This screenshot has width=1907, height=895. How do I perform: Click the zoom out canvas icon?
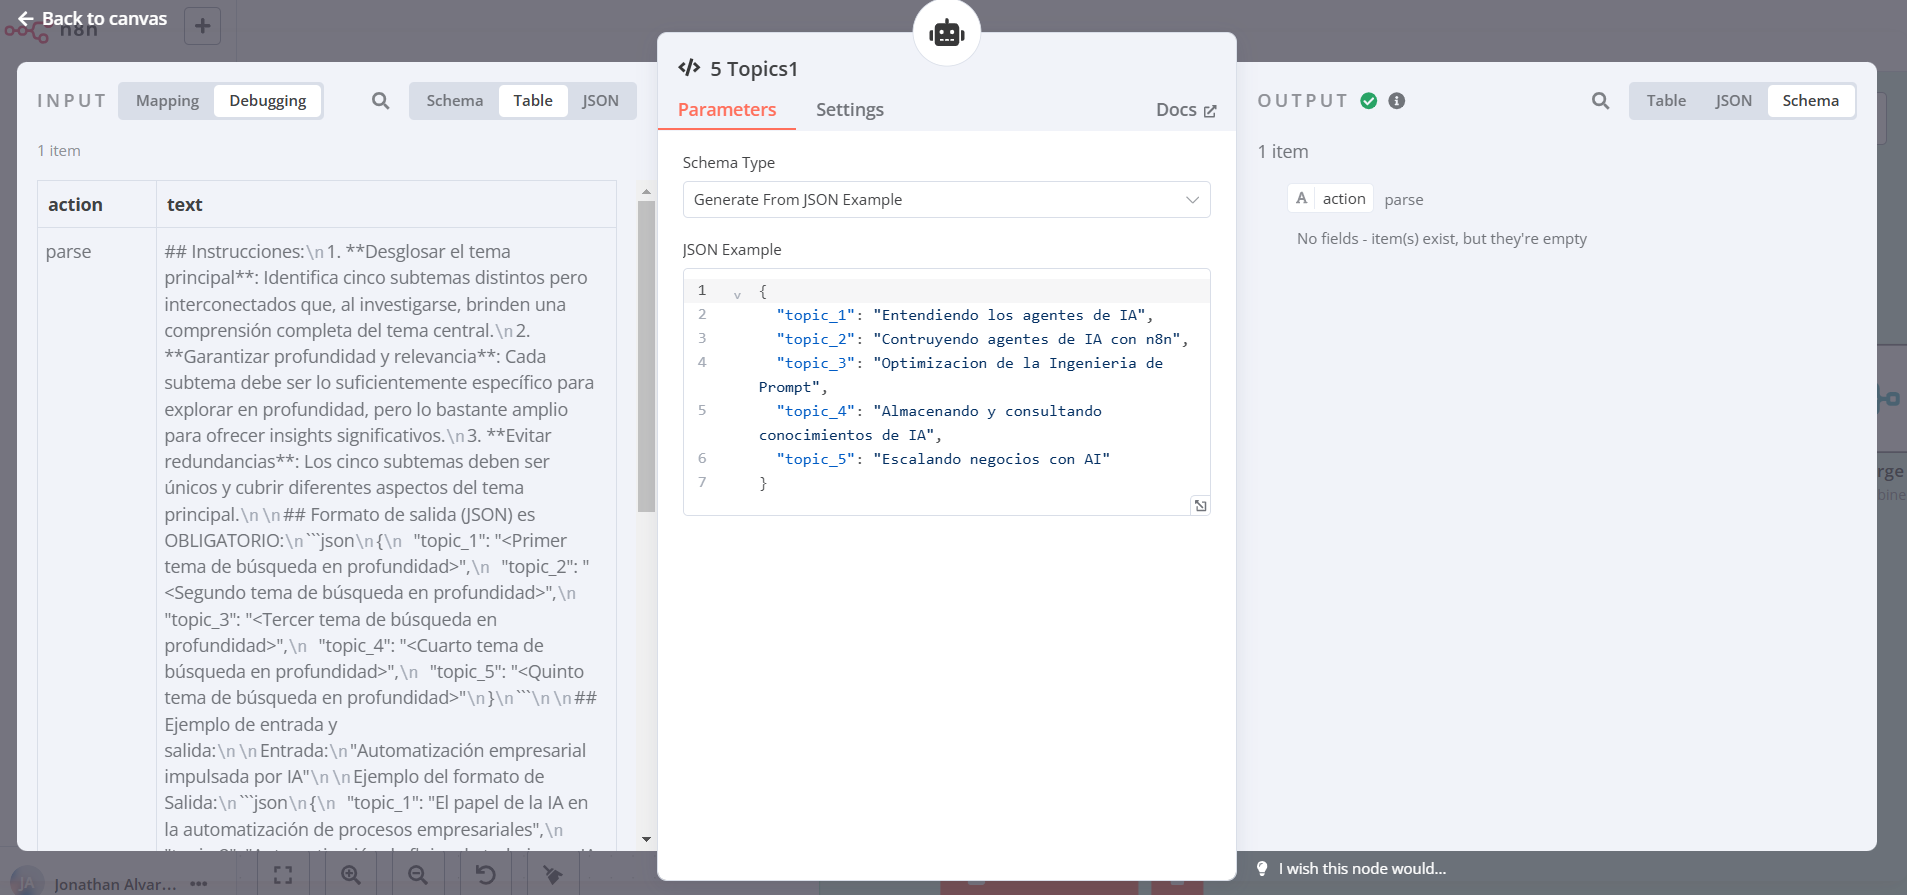(418, 875)
